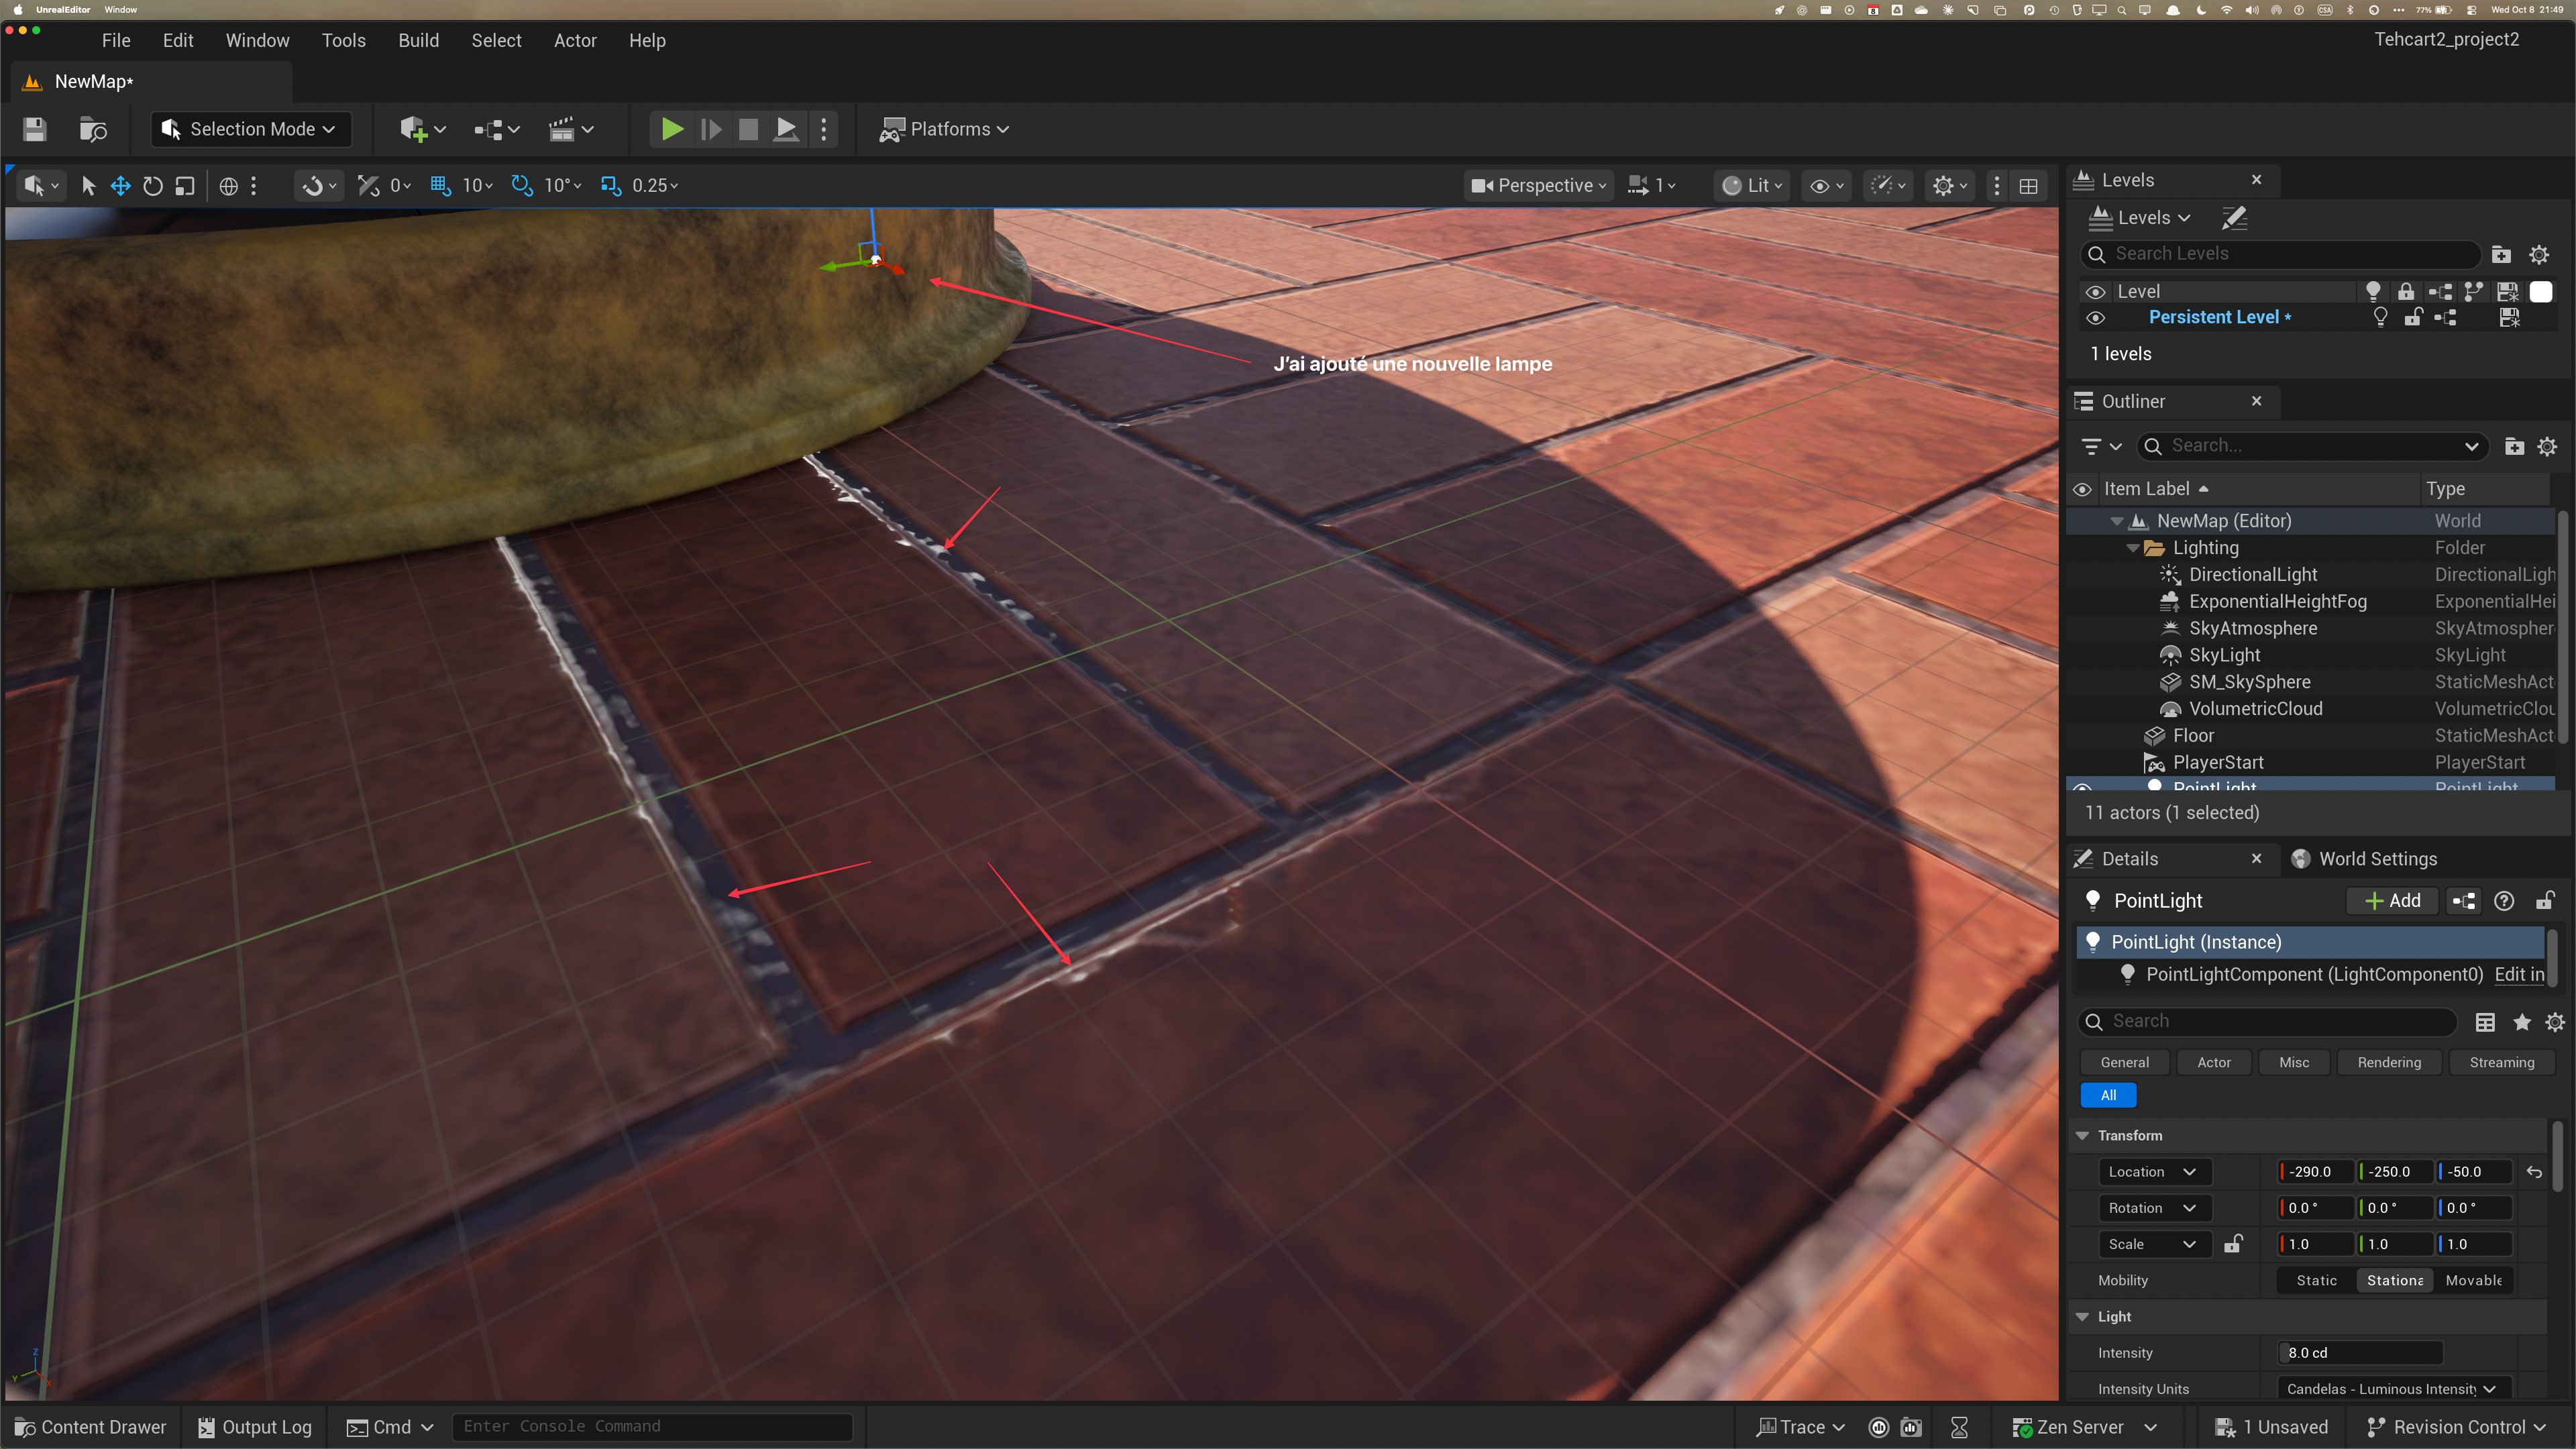Image resolution: width=2576 pixels, height=1449 pixels.
Task: Toggle the Details panel lock
Action: coord(2545,901)
